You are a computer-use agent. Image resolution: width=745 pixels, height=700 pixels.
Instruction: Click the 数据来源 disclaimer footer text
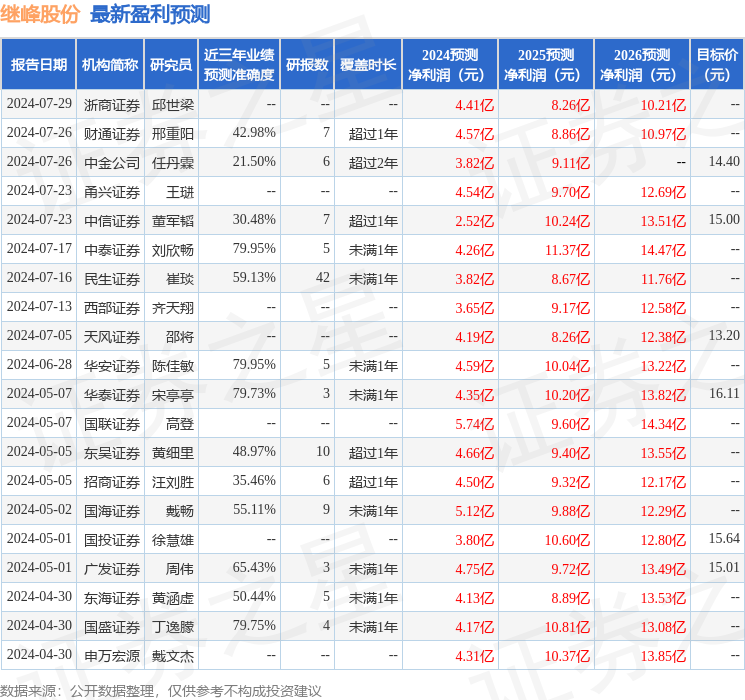161,690
